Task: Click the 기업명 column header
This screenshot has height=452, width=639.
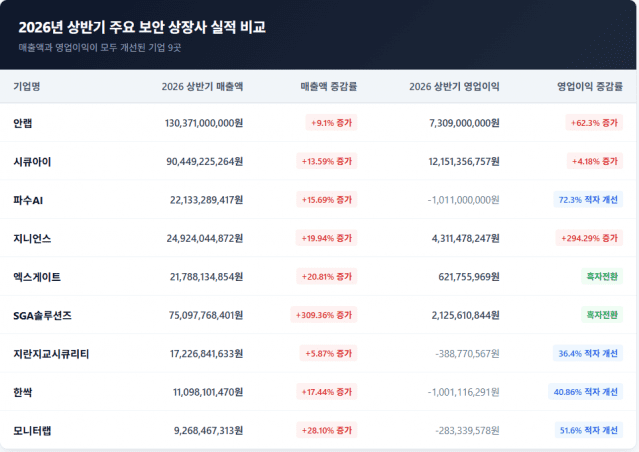Action: tap(26, 86)
